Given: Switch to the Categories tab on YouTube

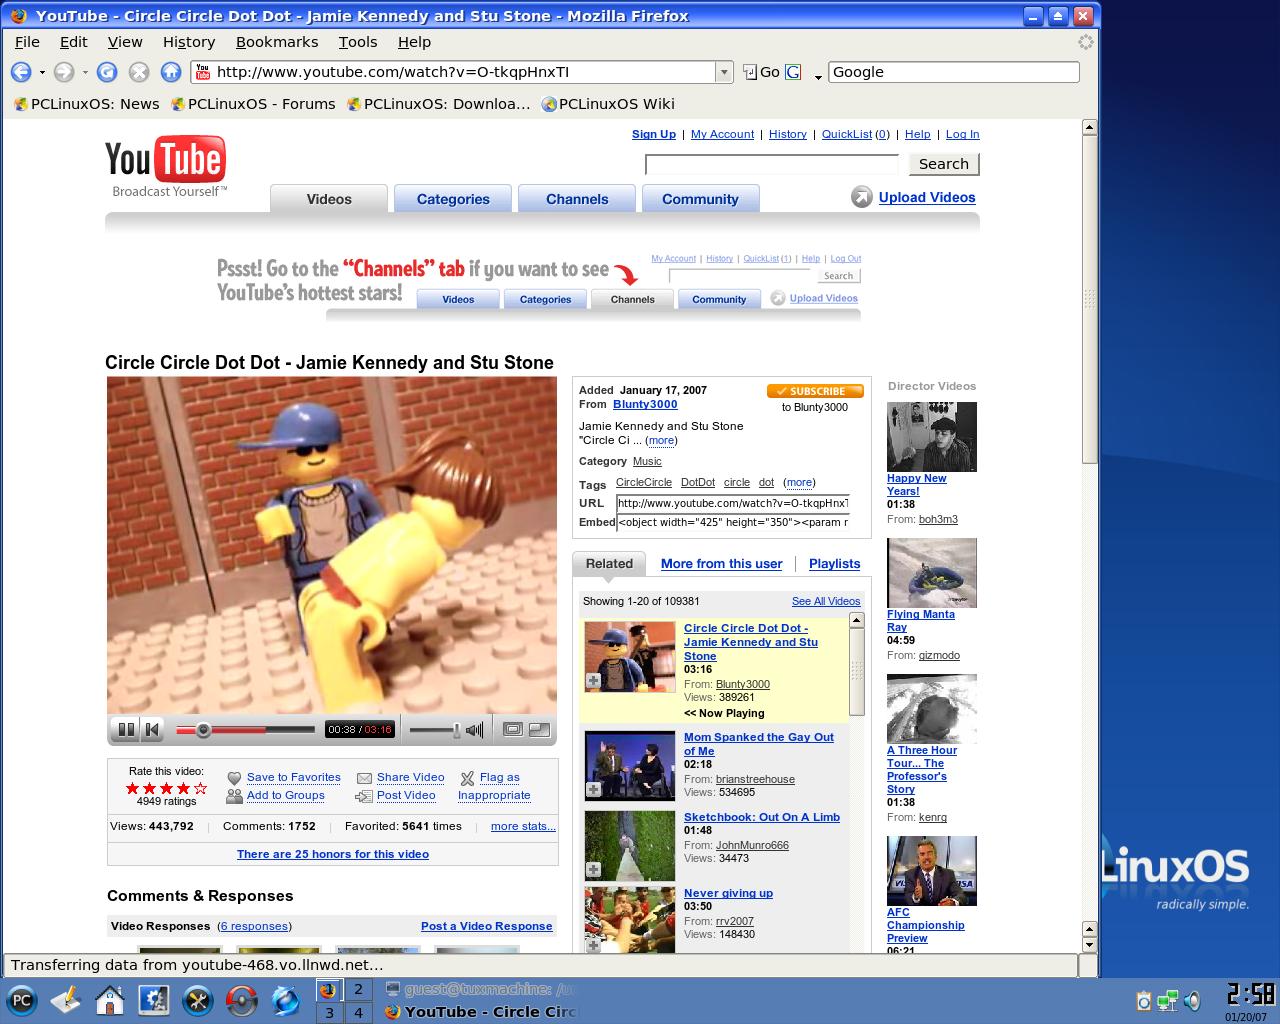Looking at the screenshot, I should (453, 199).
